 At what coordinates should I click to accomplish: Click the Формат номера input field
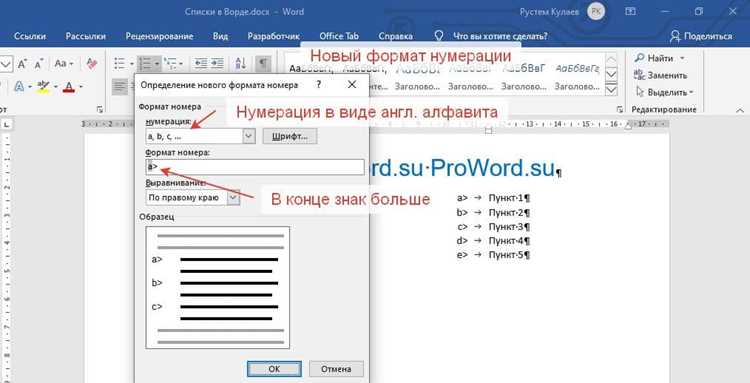254,167
